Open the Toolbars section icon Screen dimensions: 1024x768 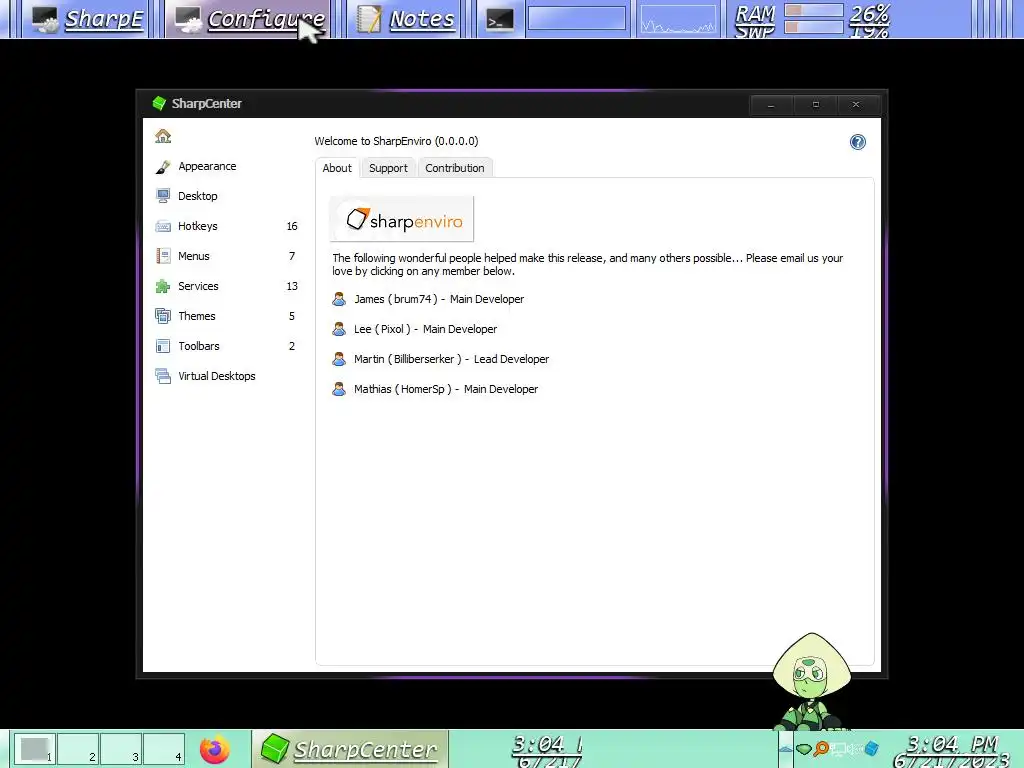click(163, 346)
